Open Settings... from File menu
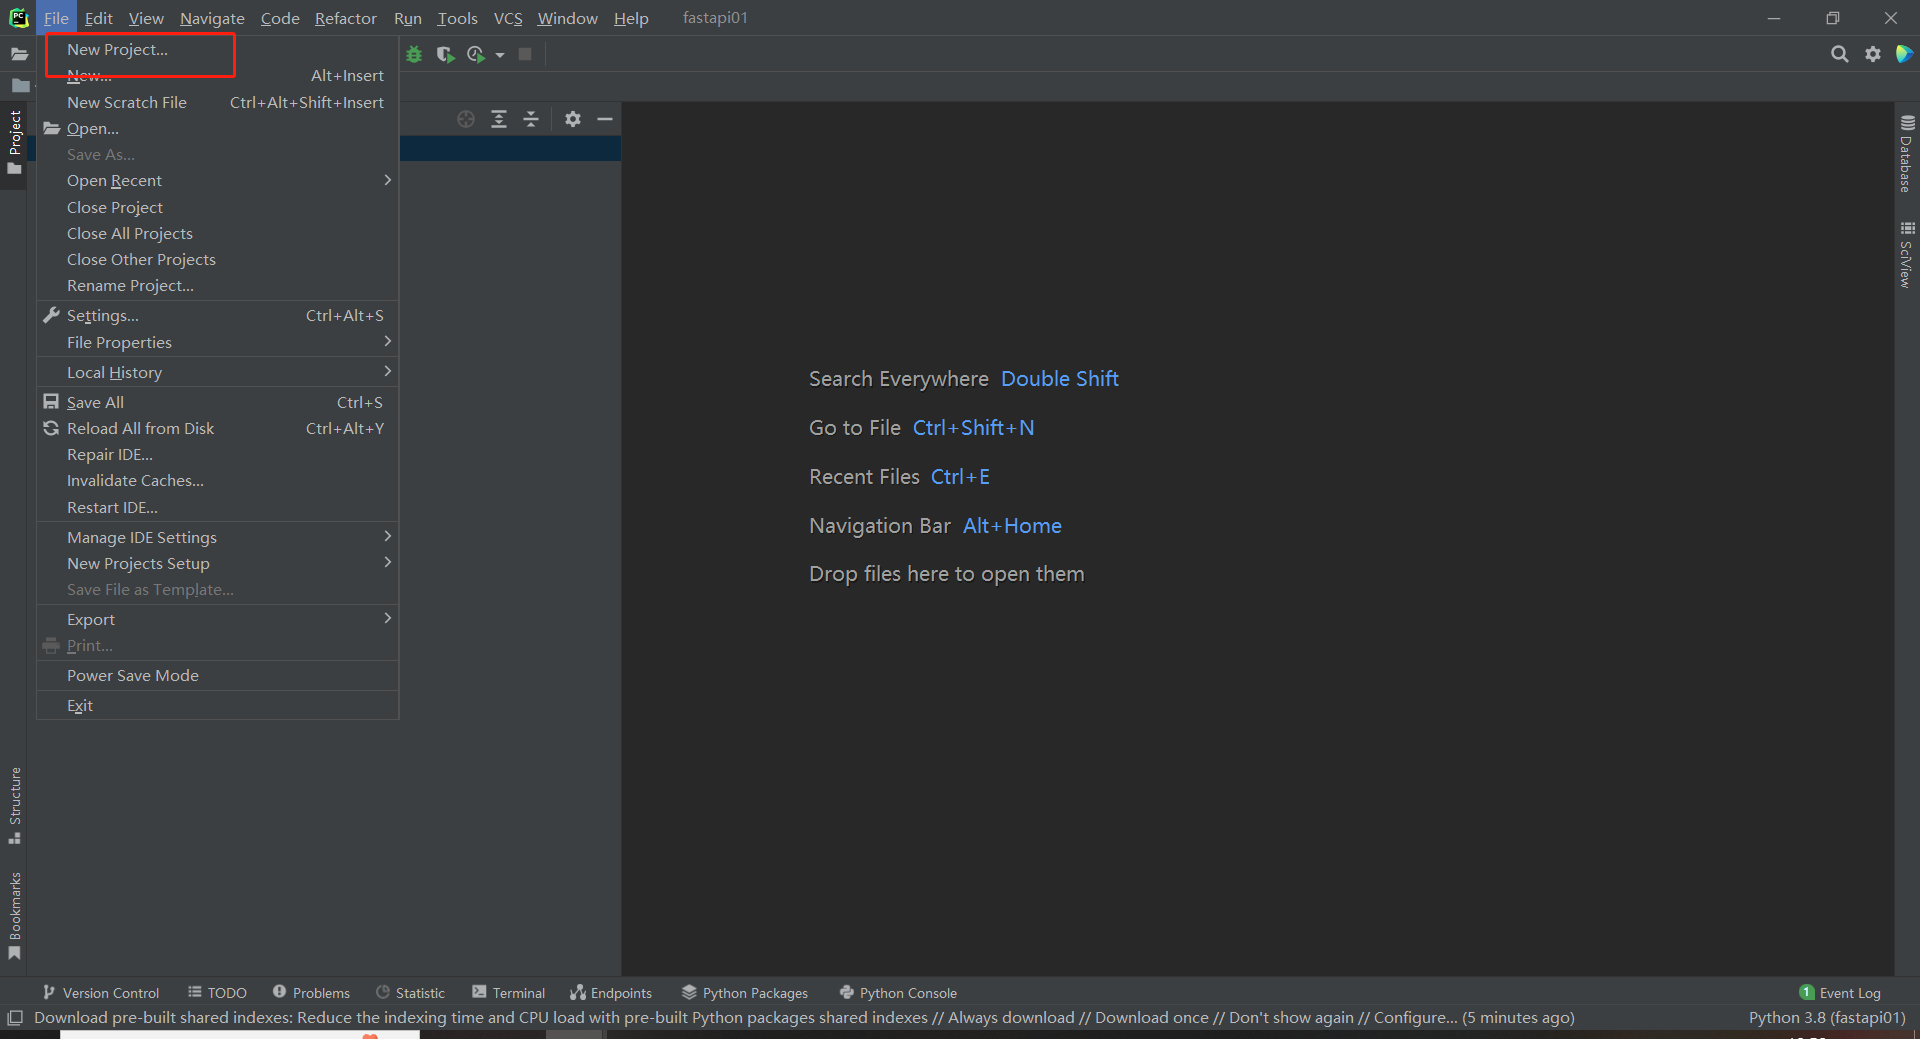Image resolution: width=1920 pixels, height=1039 pixels. tap(217, 315)
